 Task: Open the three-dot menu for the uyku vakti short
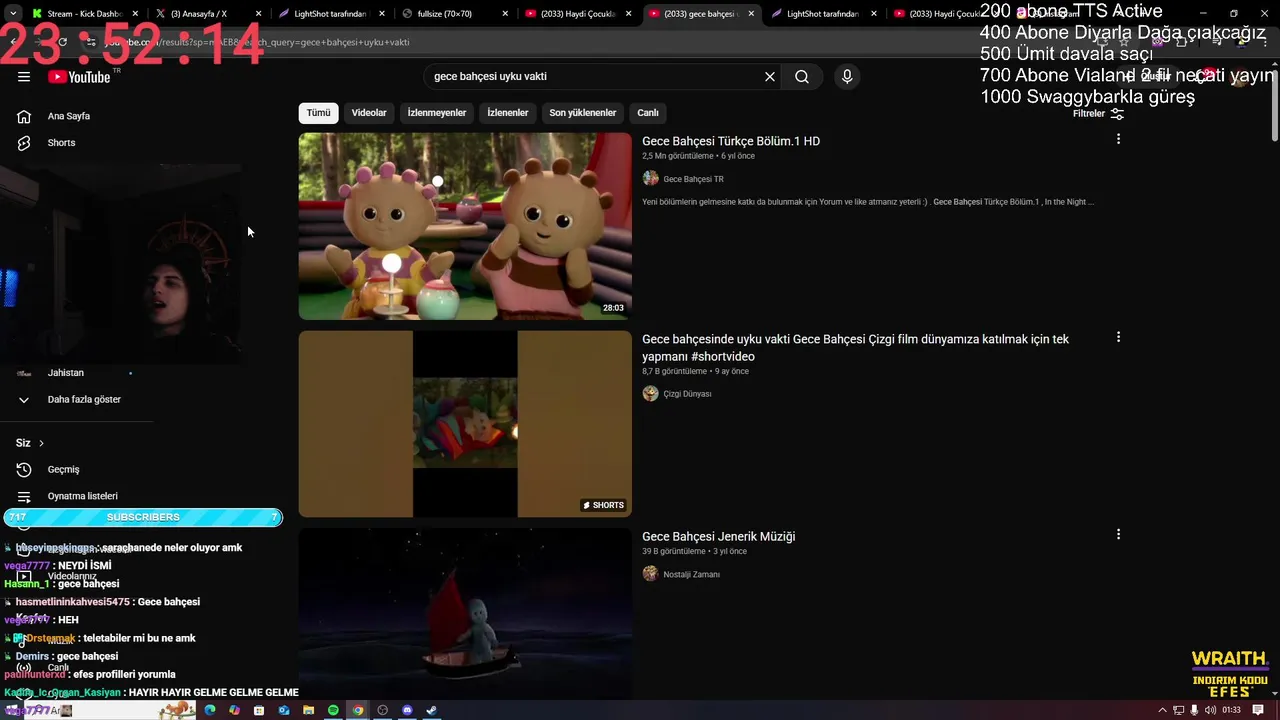1118,338
